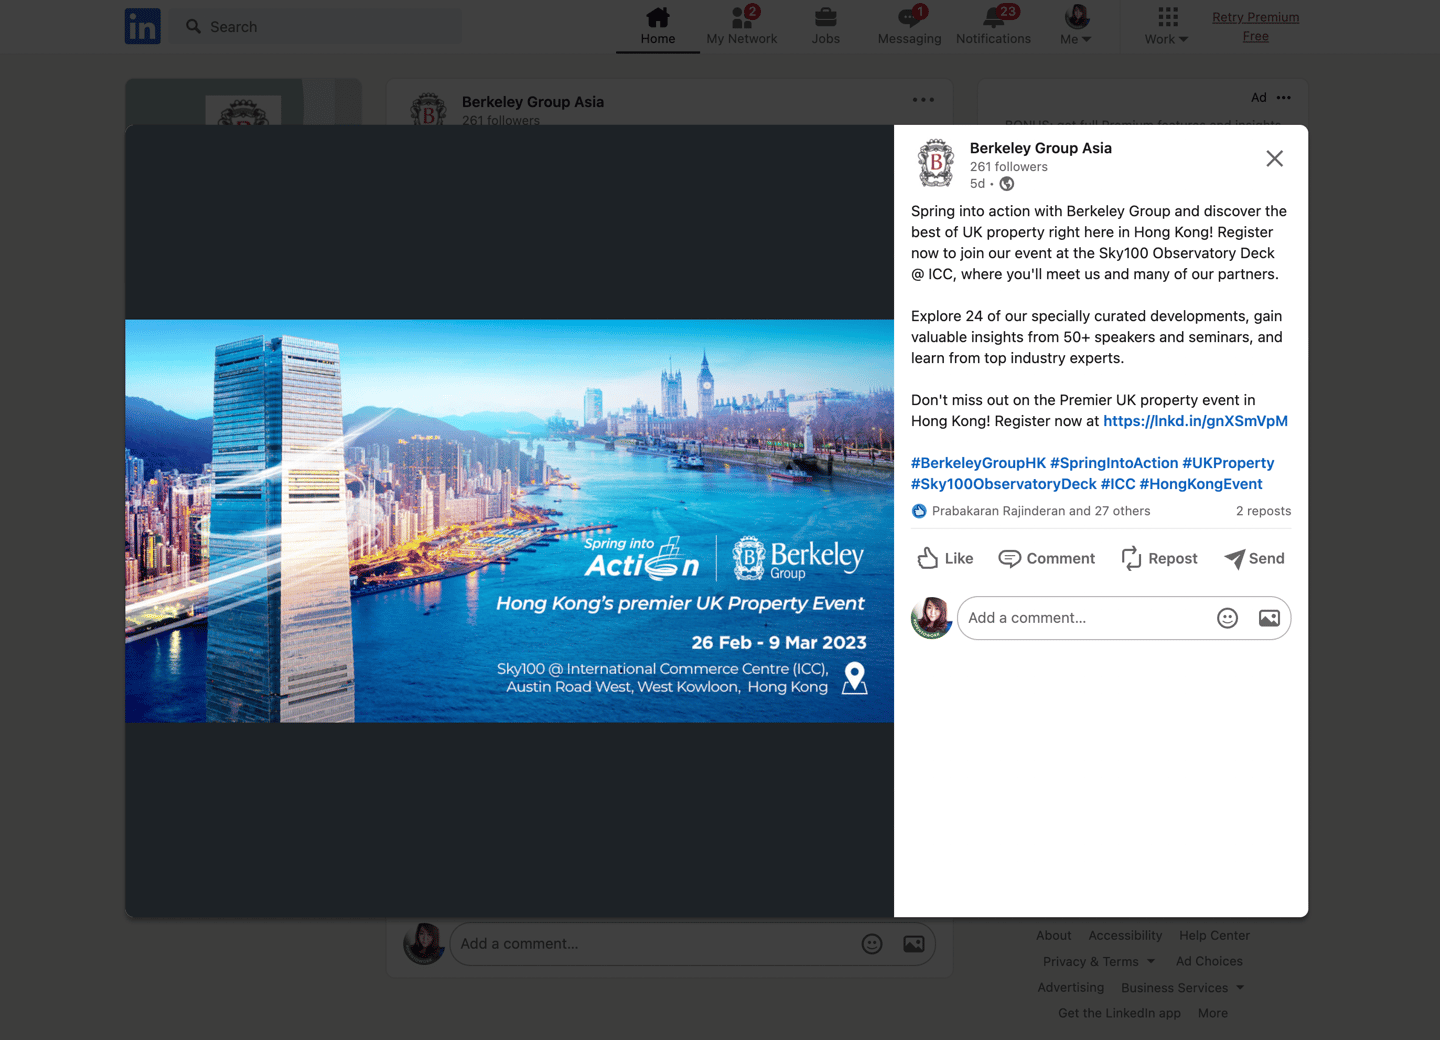Open post options menu in background feed

coord(923,100)
